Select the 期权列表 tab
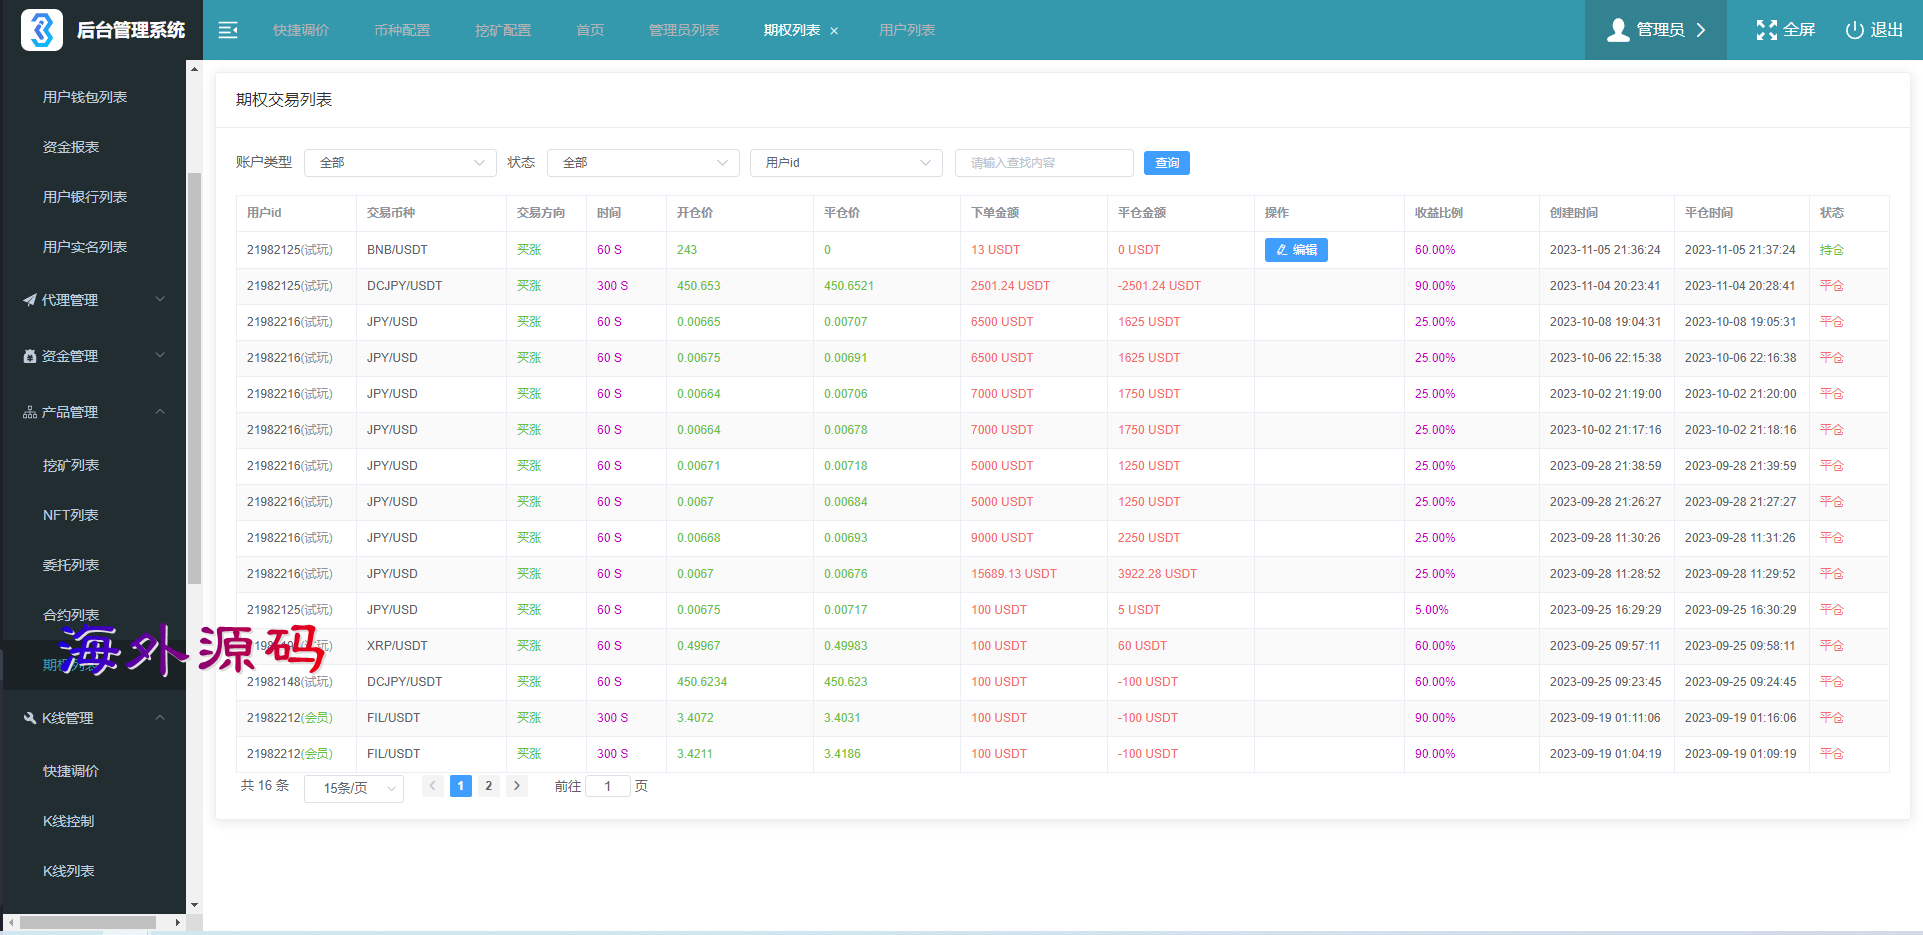The width and height of the screenshot is (1923, 935). [x=792, y=30]
